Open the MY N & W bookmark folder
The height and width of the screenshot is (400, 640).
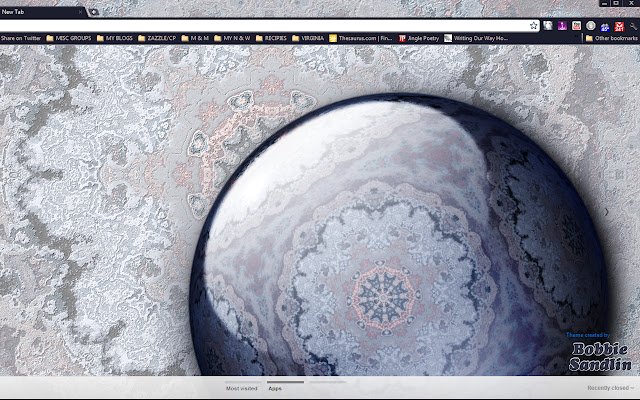click(x=232, y=38)
